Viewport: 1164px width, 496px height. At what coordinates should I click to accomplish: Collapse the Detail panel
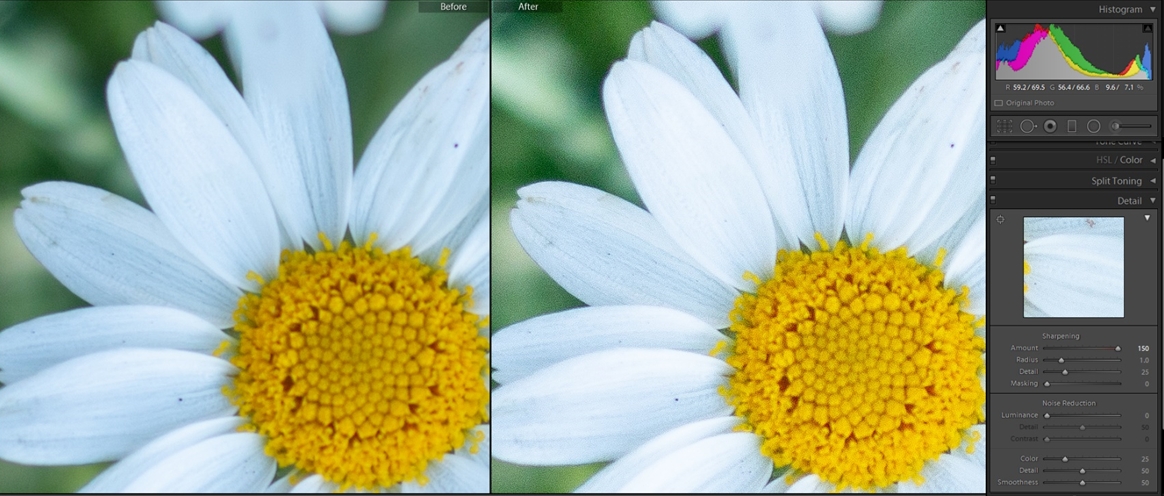pyautogui.click(x=1153, y=201)
